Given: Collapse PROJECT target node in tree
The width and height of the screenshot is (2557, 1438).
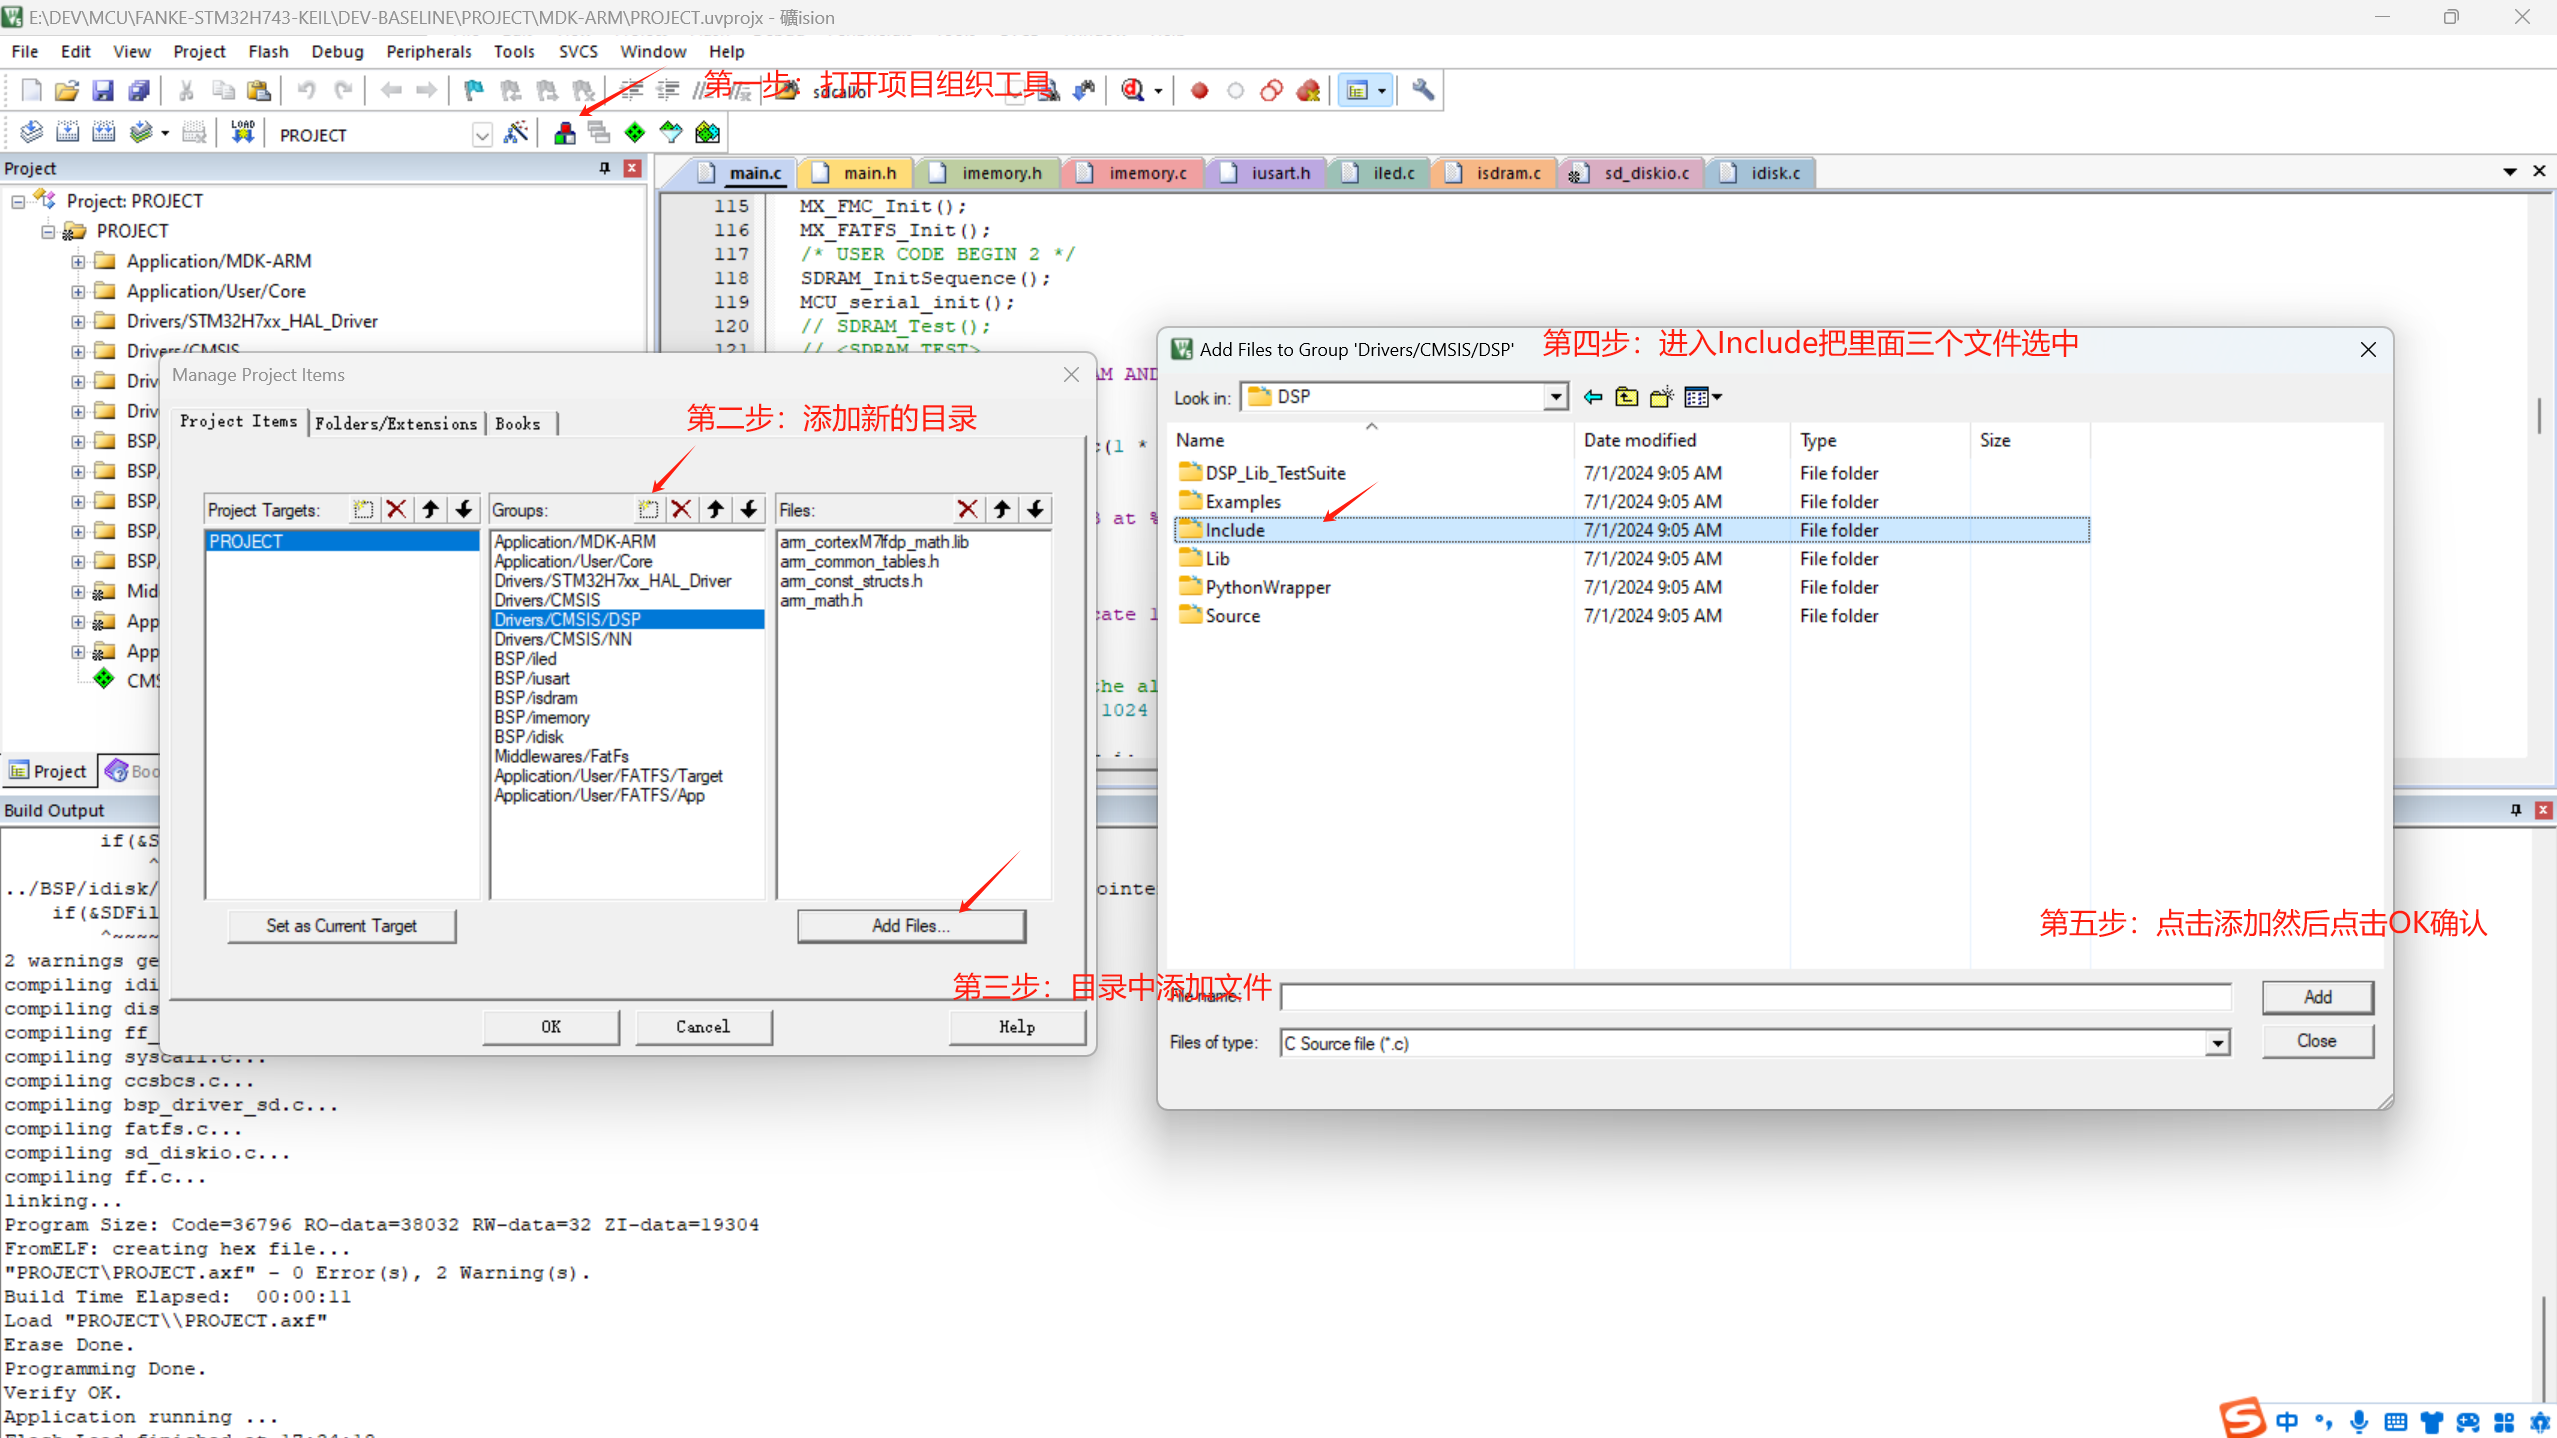Looking at the screenshot, I should click(48, 232).
